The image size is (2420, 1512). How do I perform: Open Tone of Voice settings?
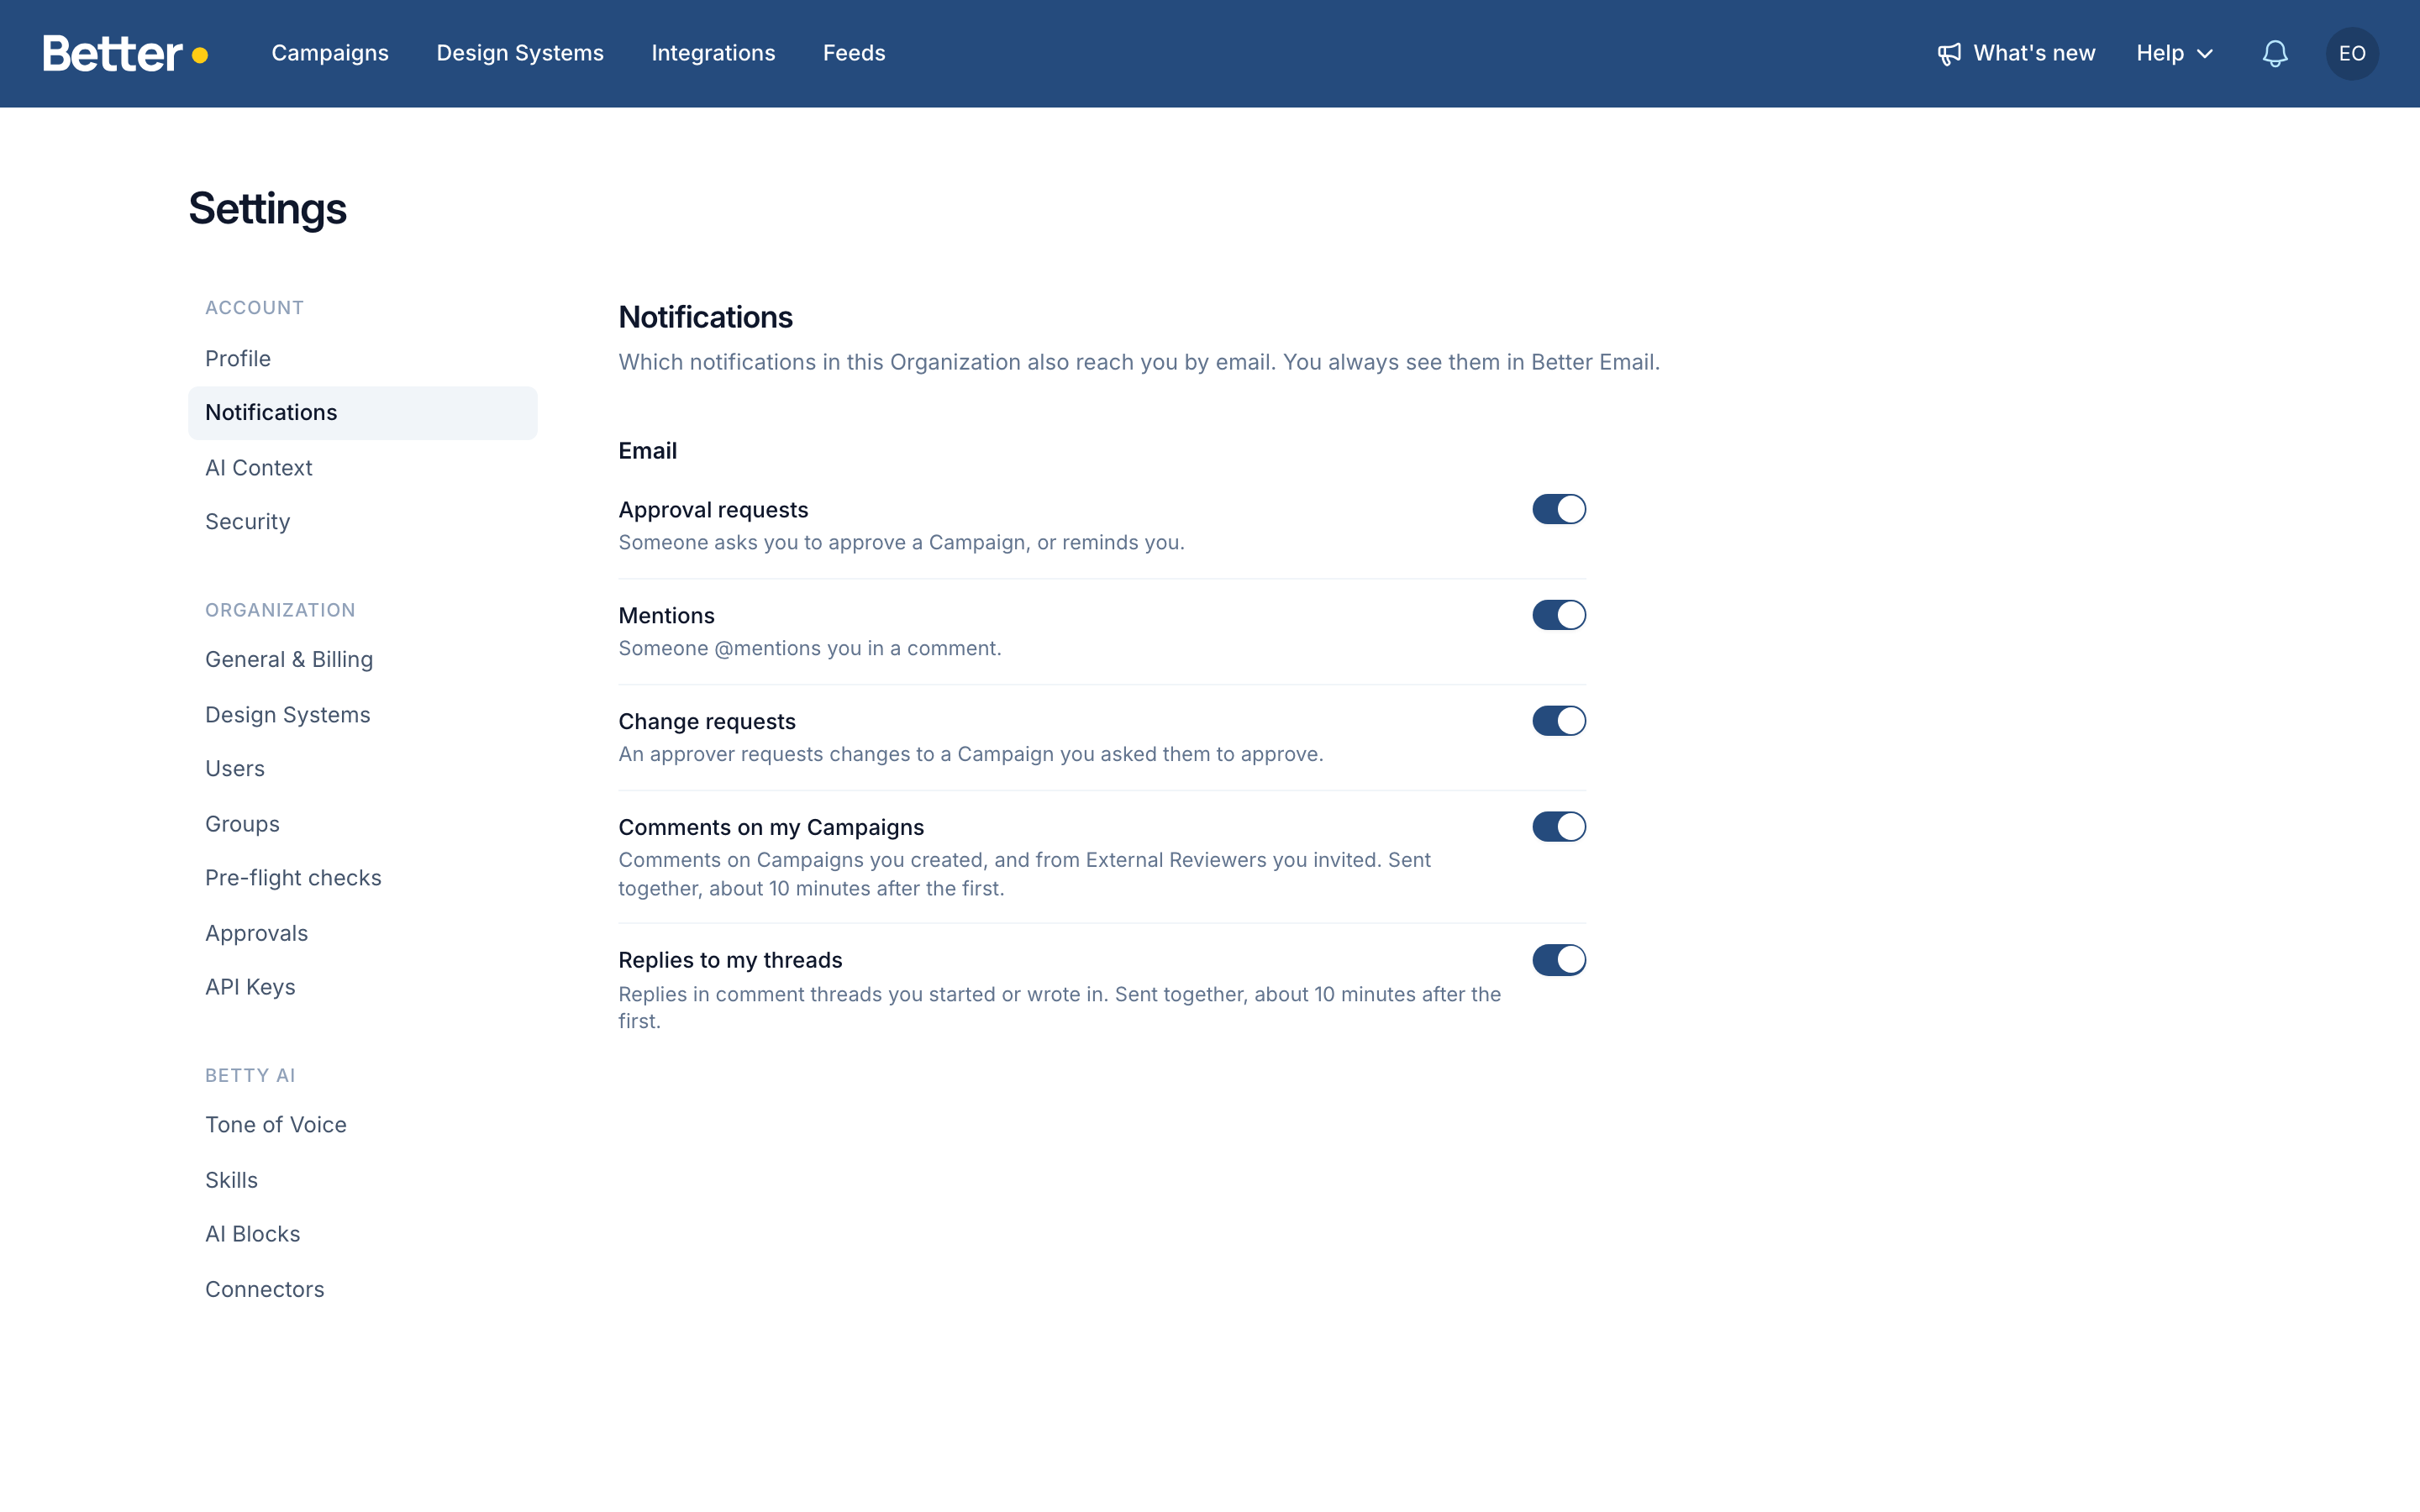coord(362,1125)
